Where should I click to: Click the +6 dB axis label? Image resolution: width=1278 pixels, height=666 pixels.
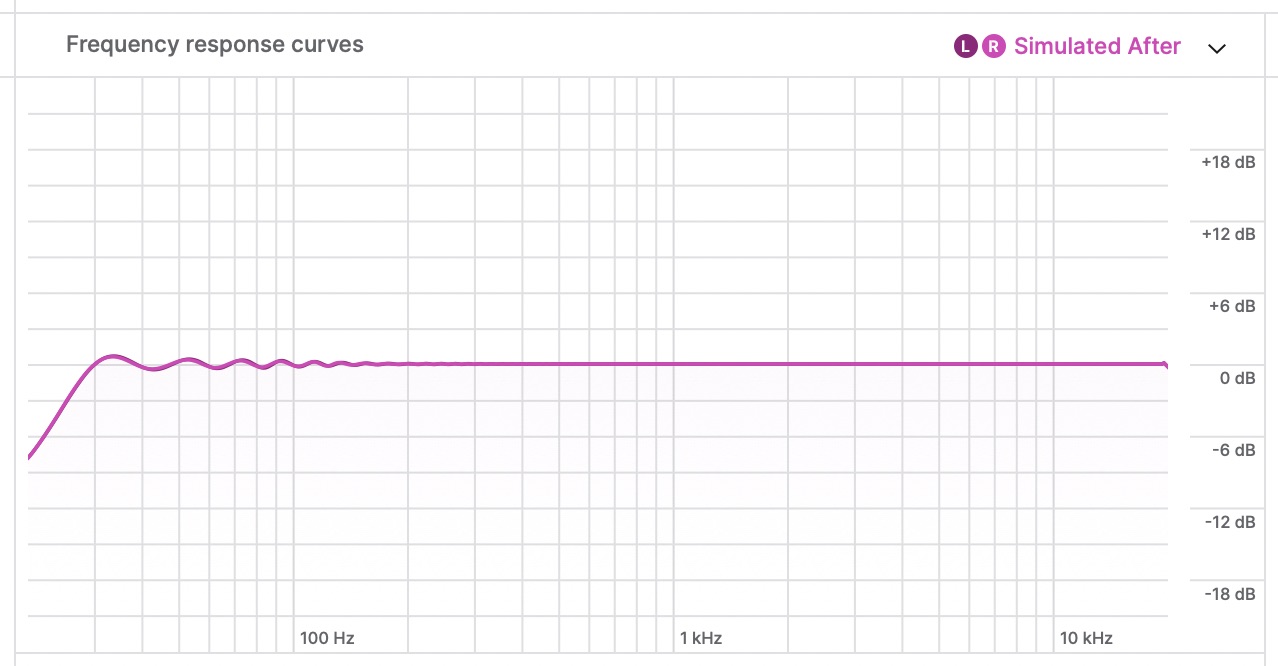tap(1232, 306)
